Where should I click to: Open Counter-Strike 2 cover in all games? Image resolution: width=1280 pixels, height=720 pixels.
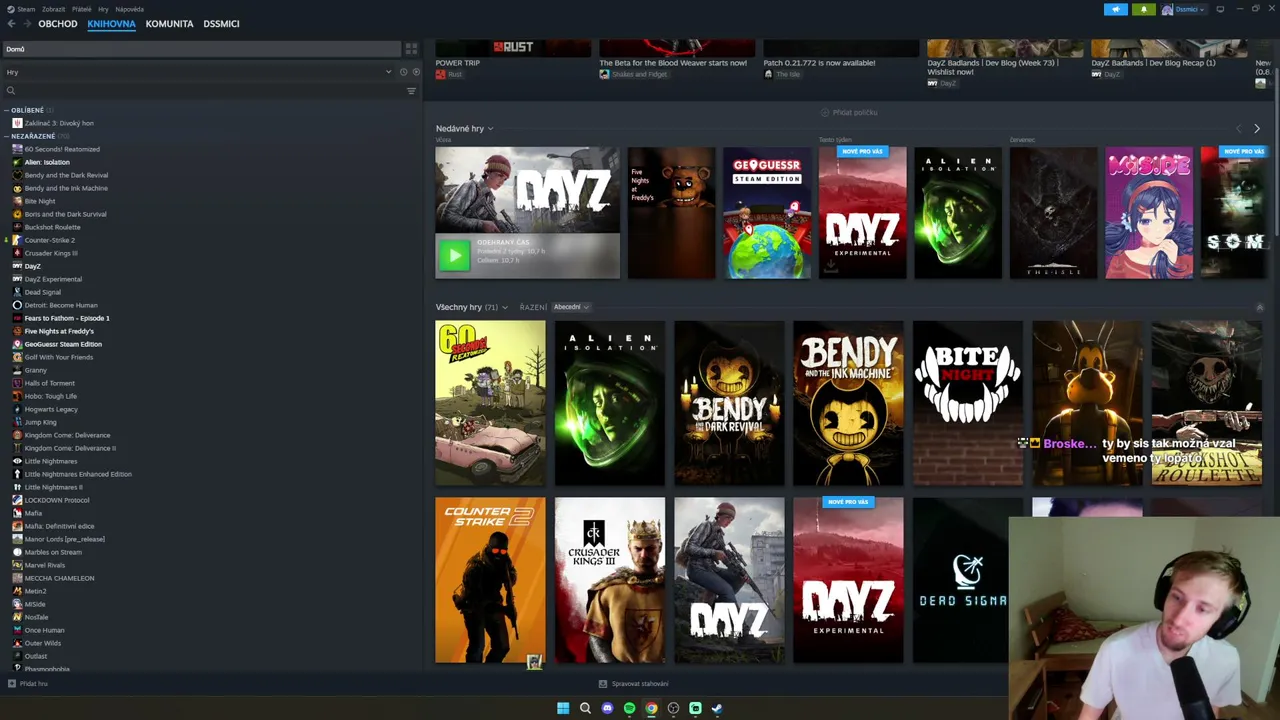[x=490, y=580]
